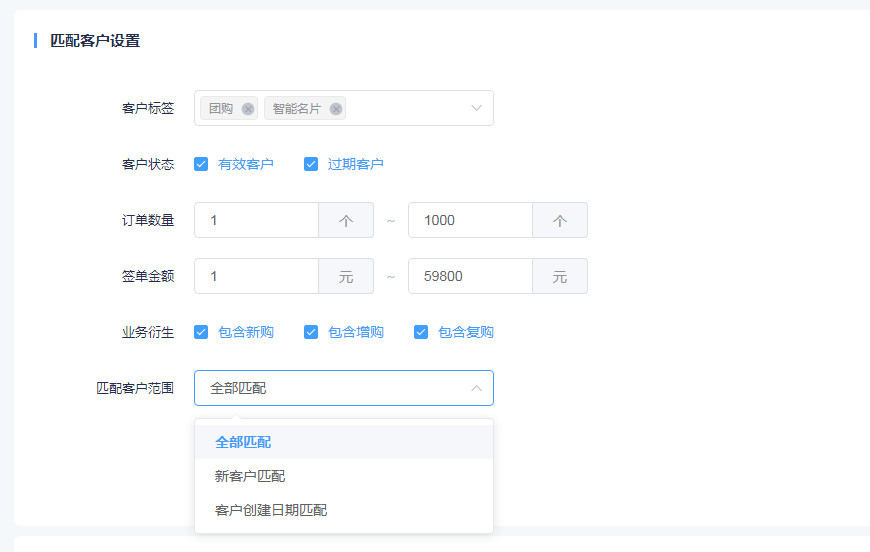Uncheck the 包含新购 checkbox

click(x=201, y=332)
